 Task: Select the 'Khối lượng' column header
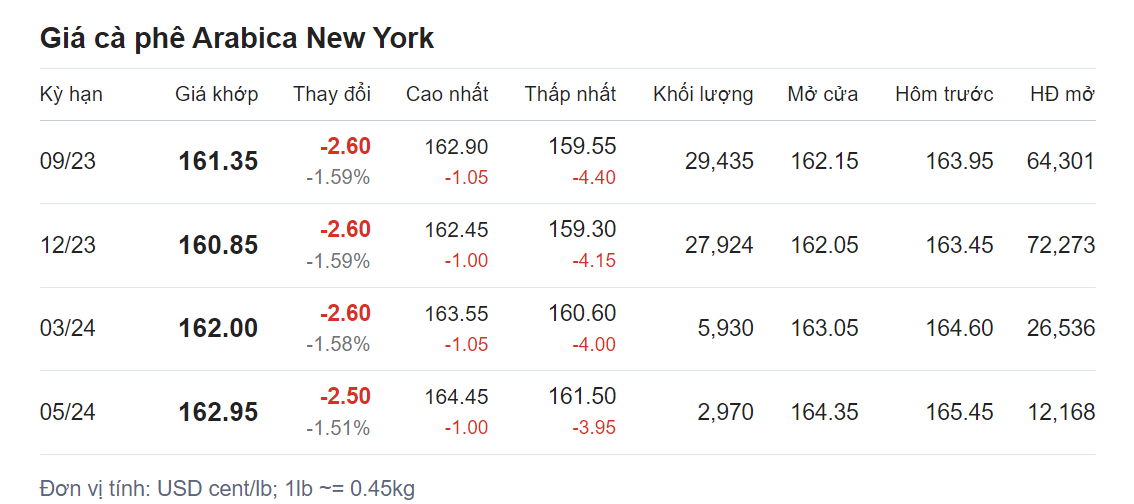coord(703,95)
